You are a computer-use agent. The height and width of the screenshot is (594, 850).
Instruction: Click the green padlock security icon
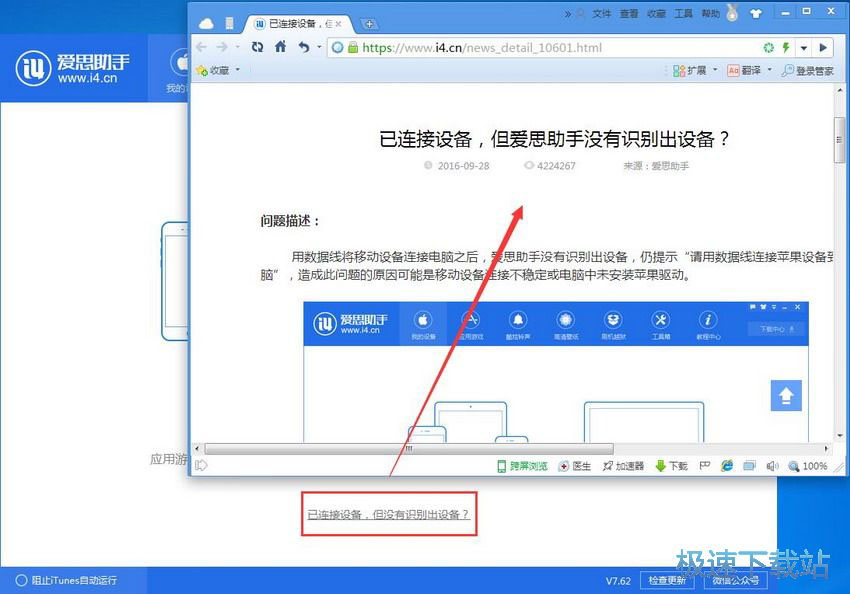(x=353, y=48)
